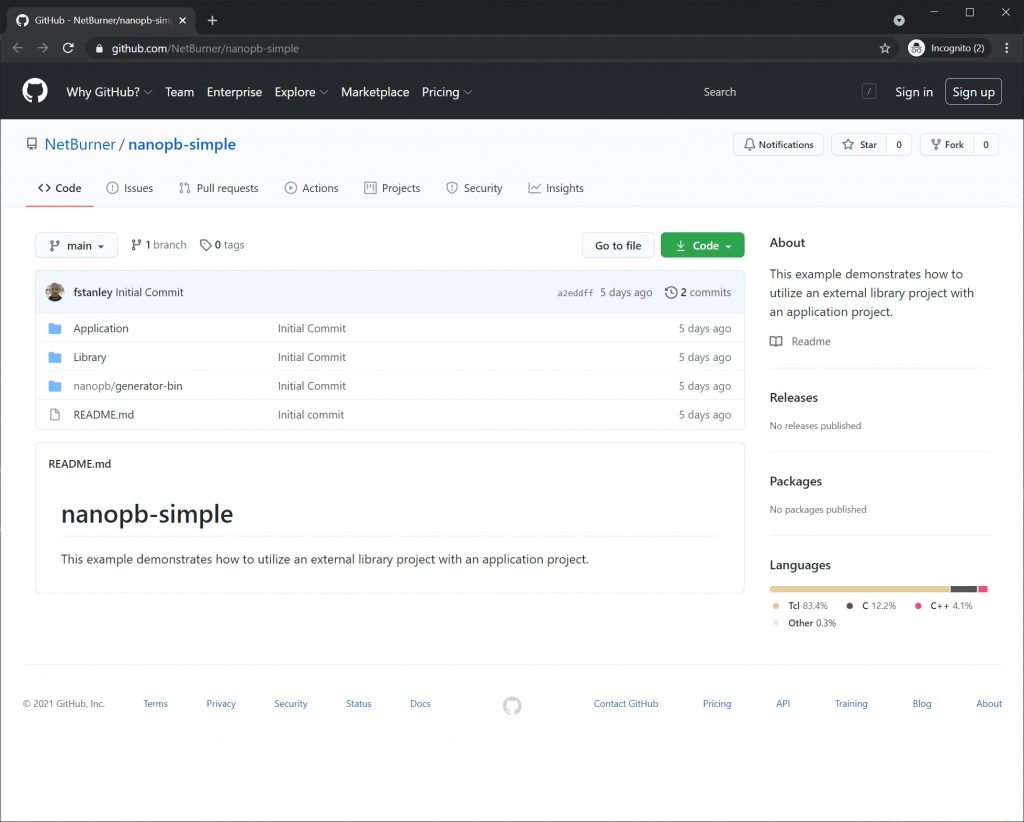Open the main branch dropdown
The image size is (1024, 822).
[x=76, y=244]
